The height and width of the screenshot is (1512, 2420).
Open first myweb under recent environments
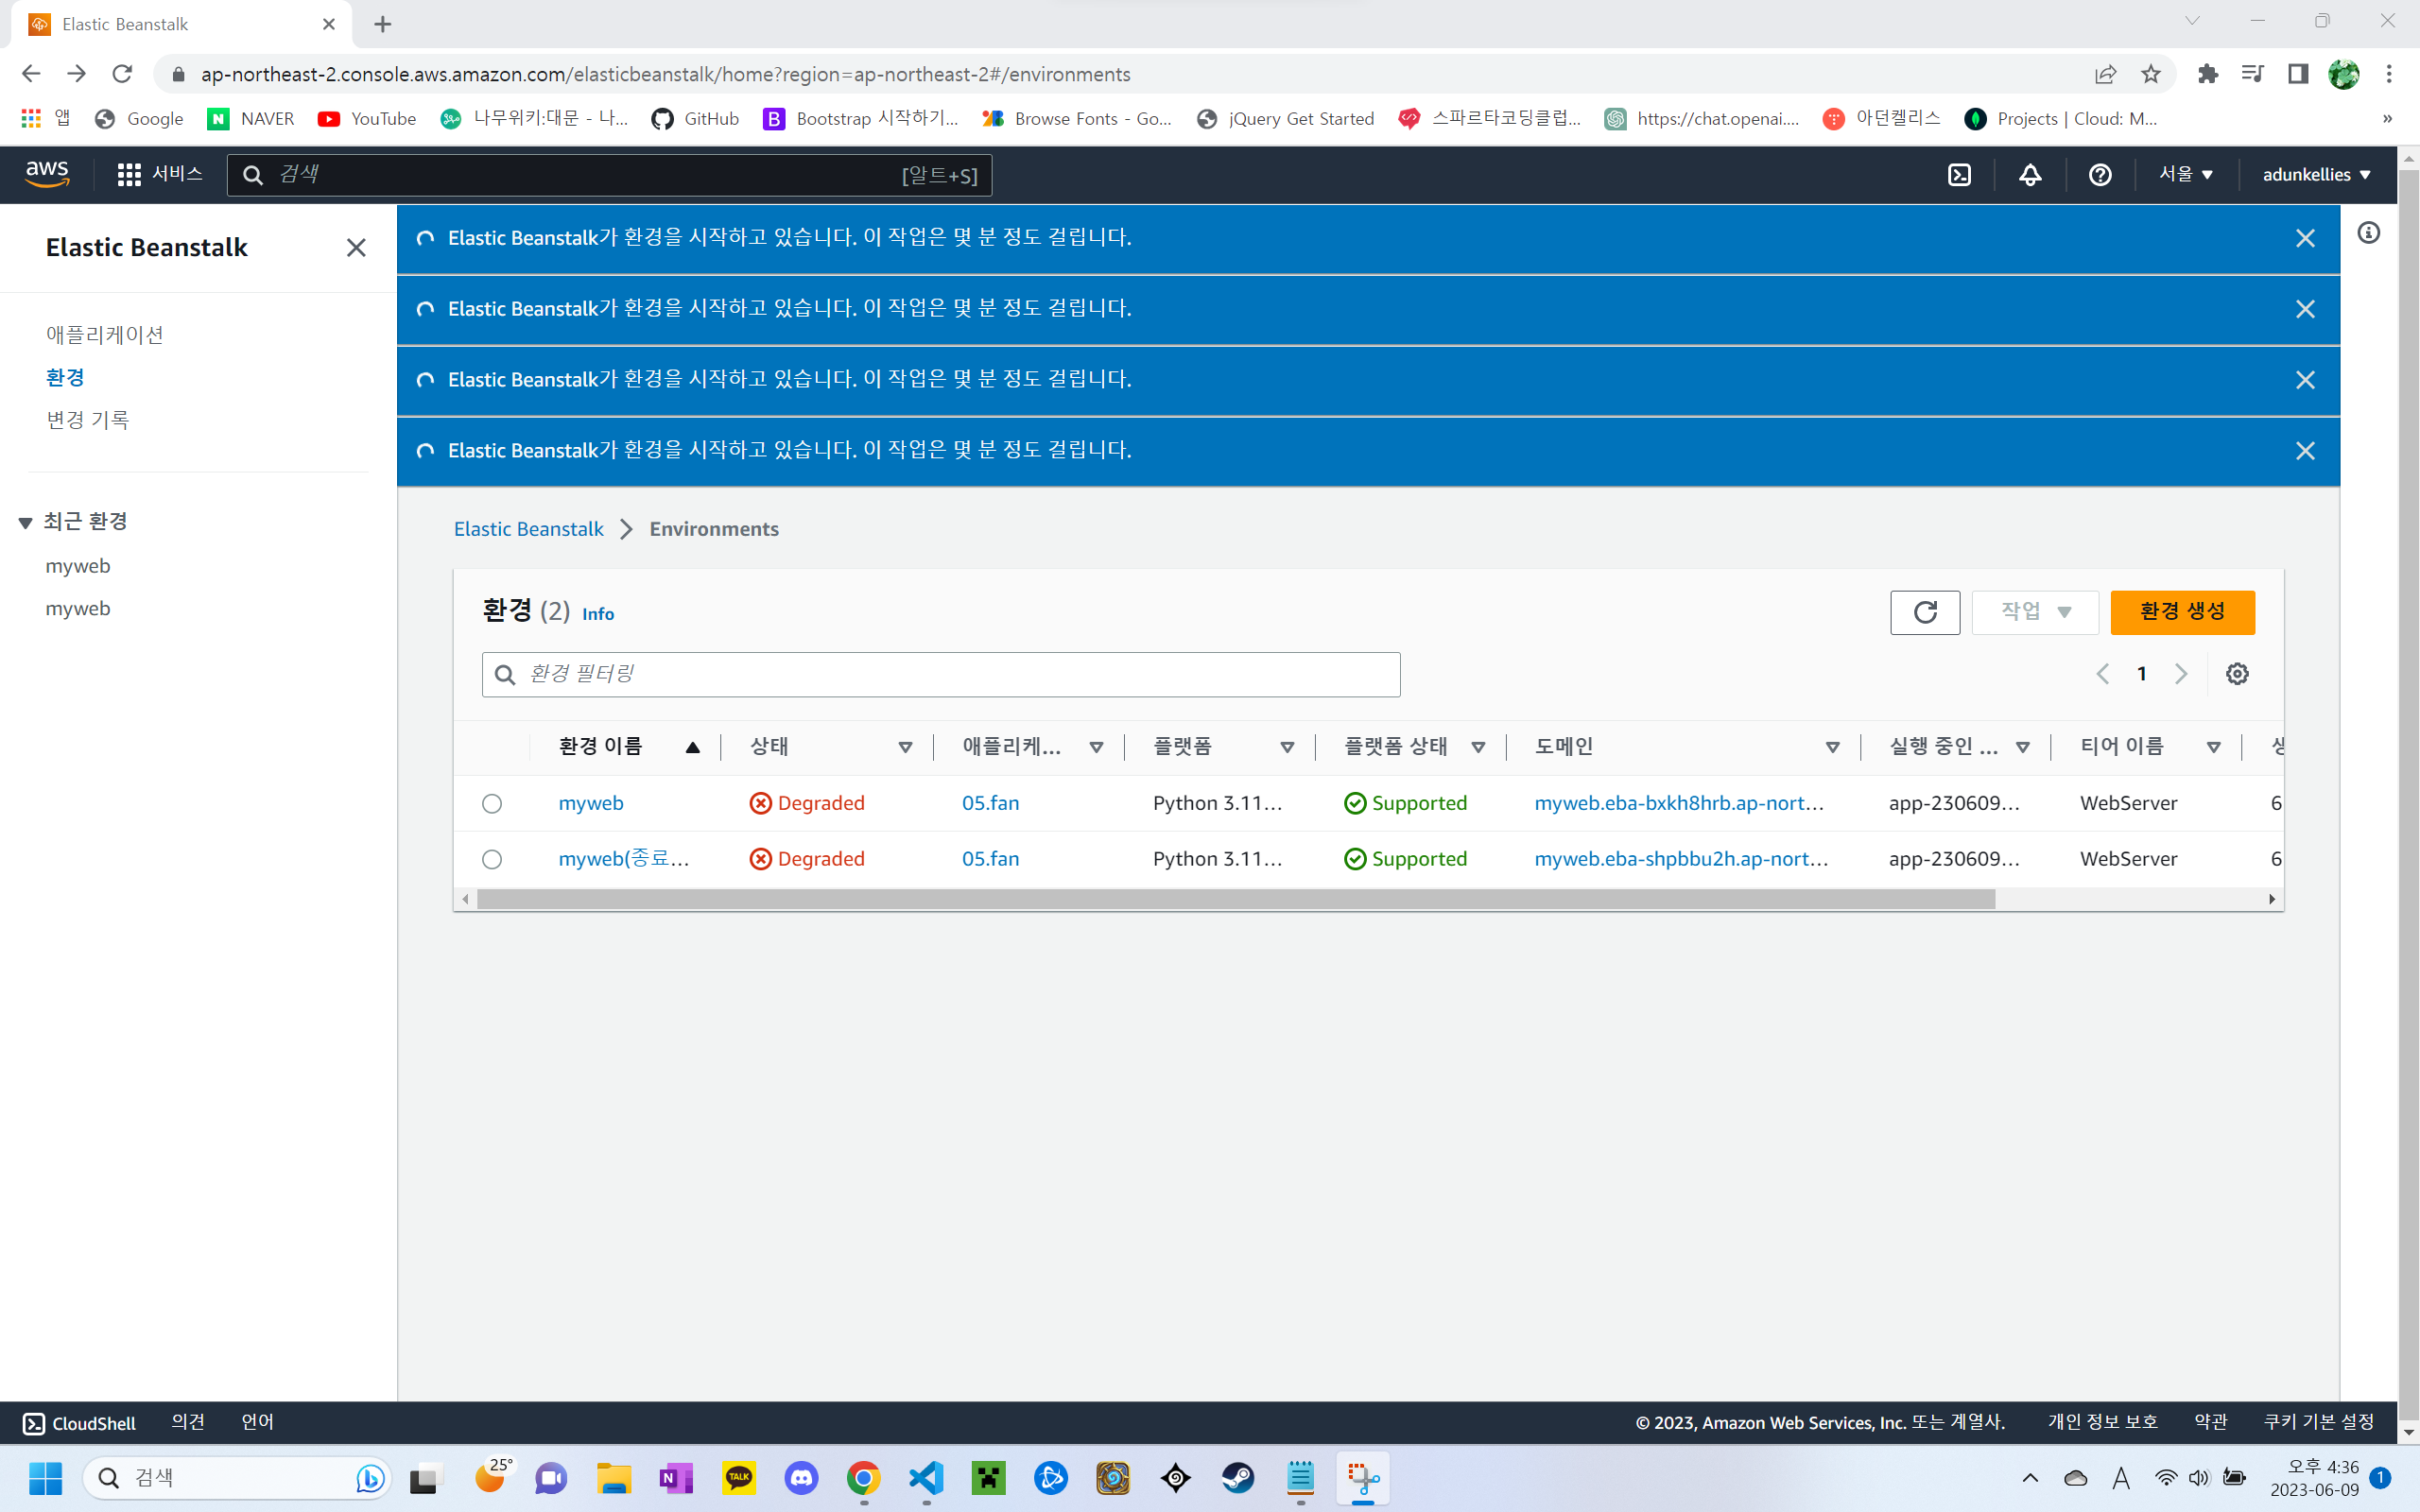coord(78,566)
